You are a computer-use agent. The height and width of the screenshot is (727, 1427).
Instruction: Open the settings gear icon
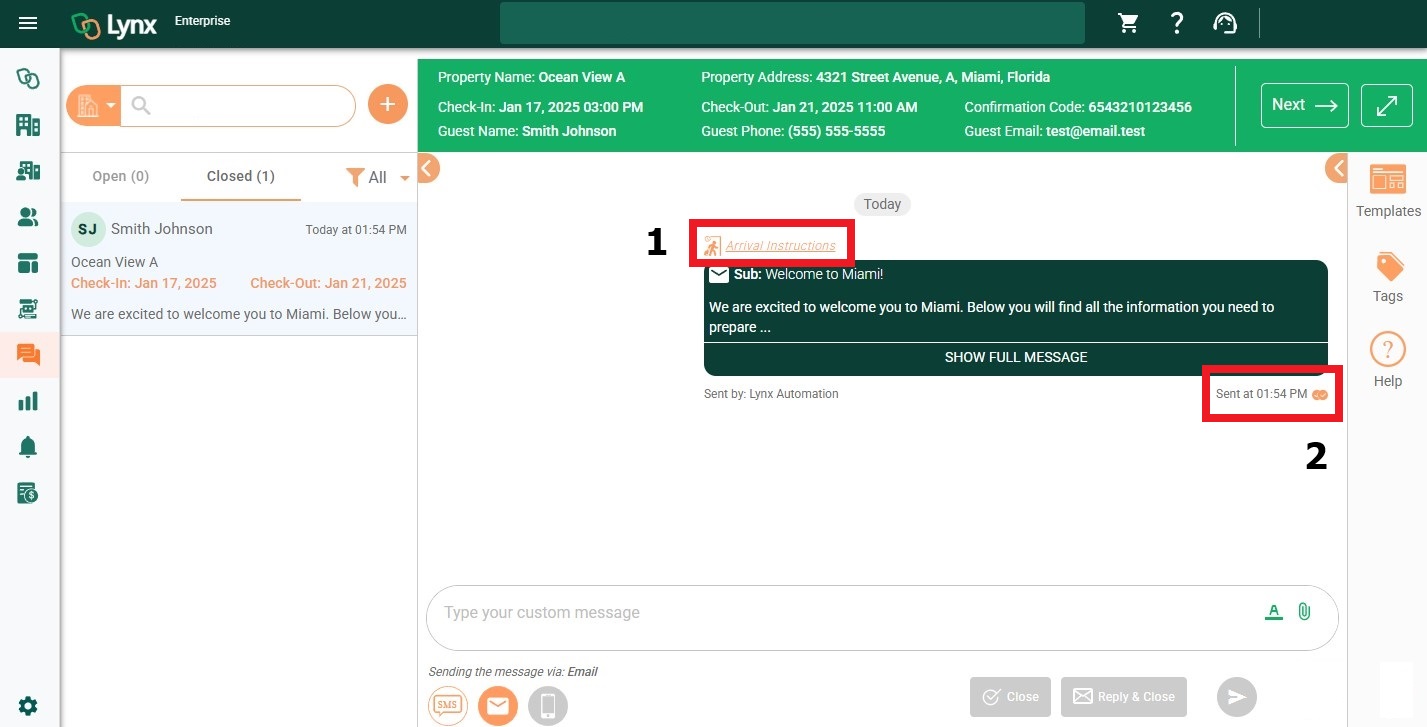click(x=28, y=706)
